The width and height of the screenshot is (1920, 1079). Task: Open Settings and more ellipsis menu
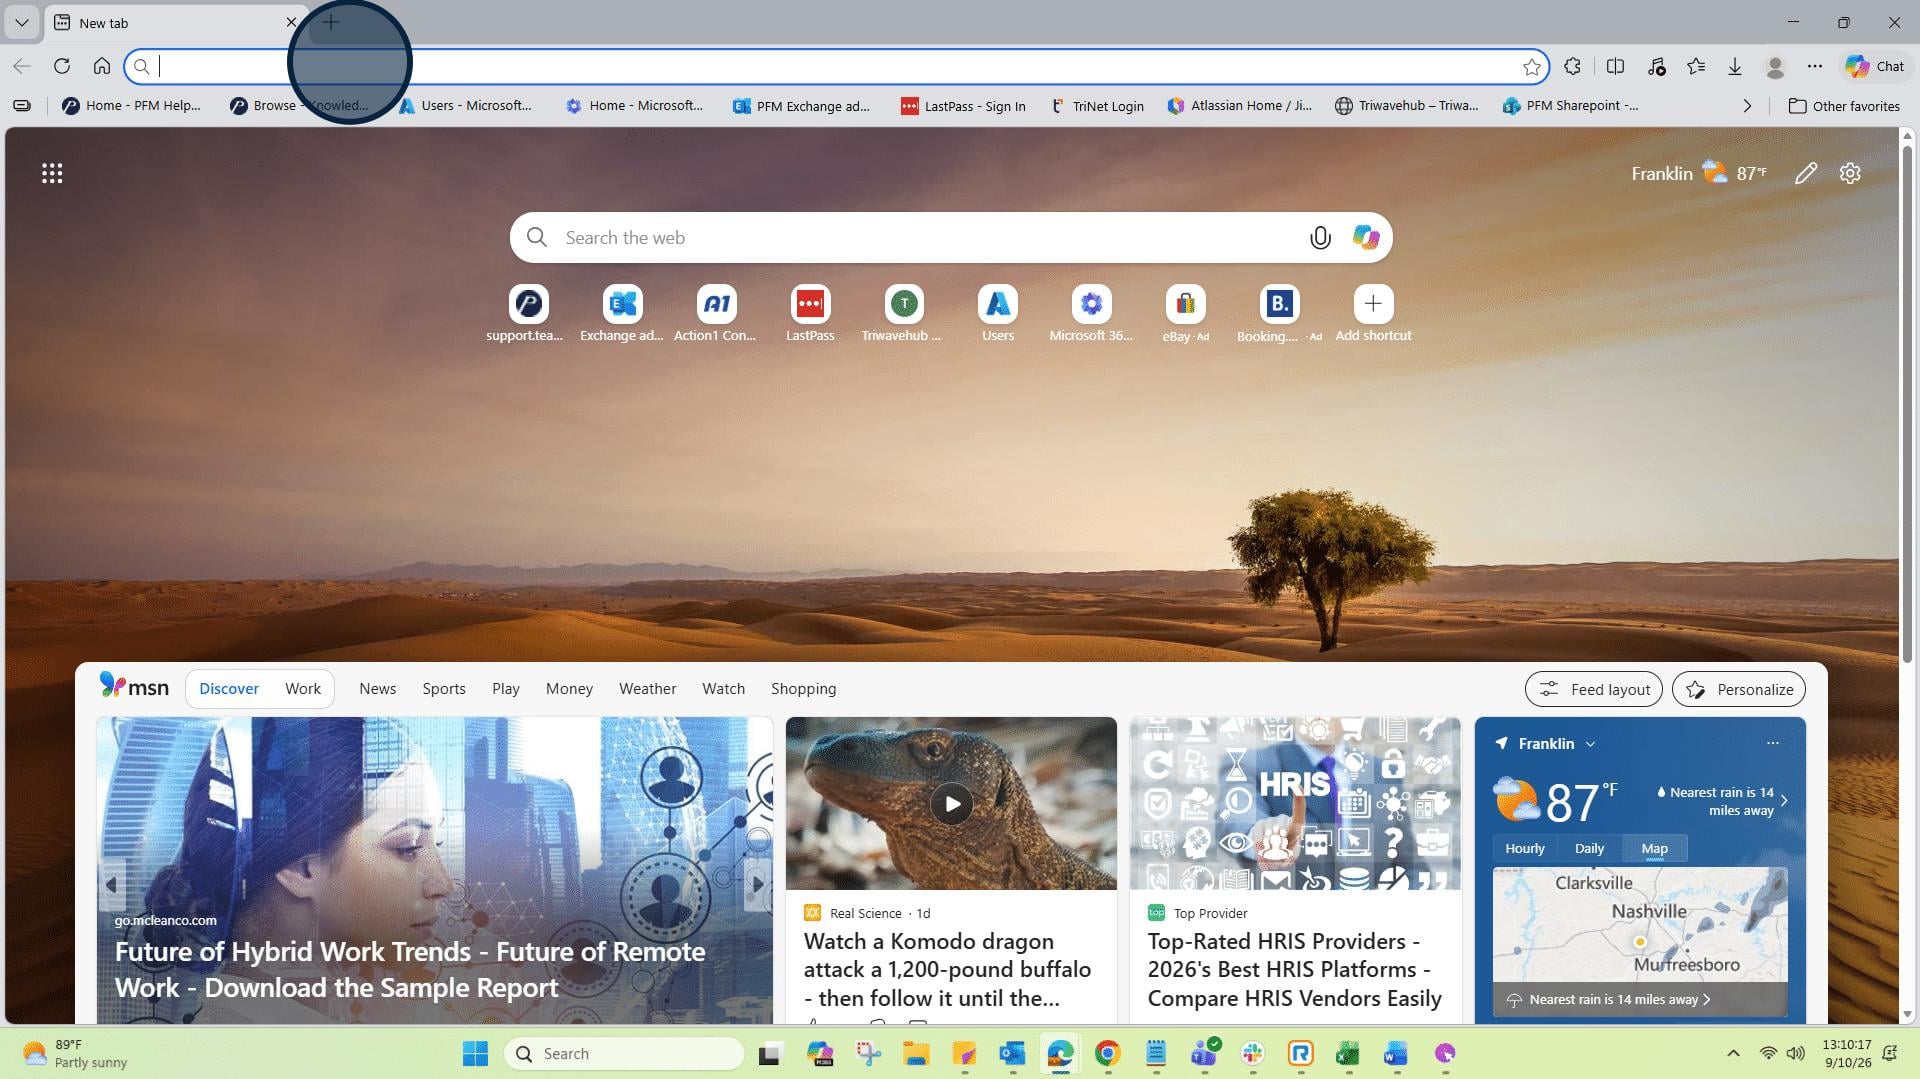point(1815,66)
